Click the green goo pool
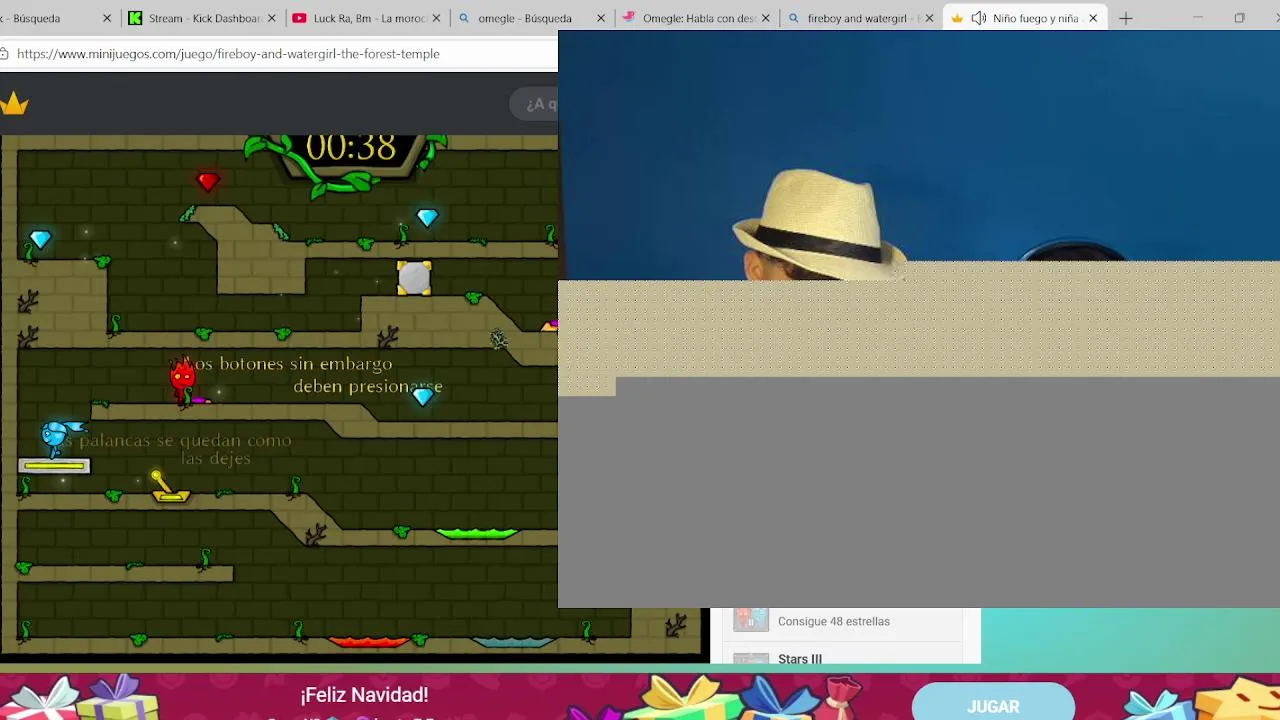This screenshot has height=720, width=1280. [x=477, y=533]
